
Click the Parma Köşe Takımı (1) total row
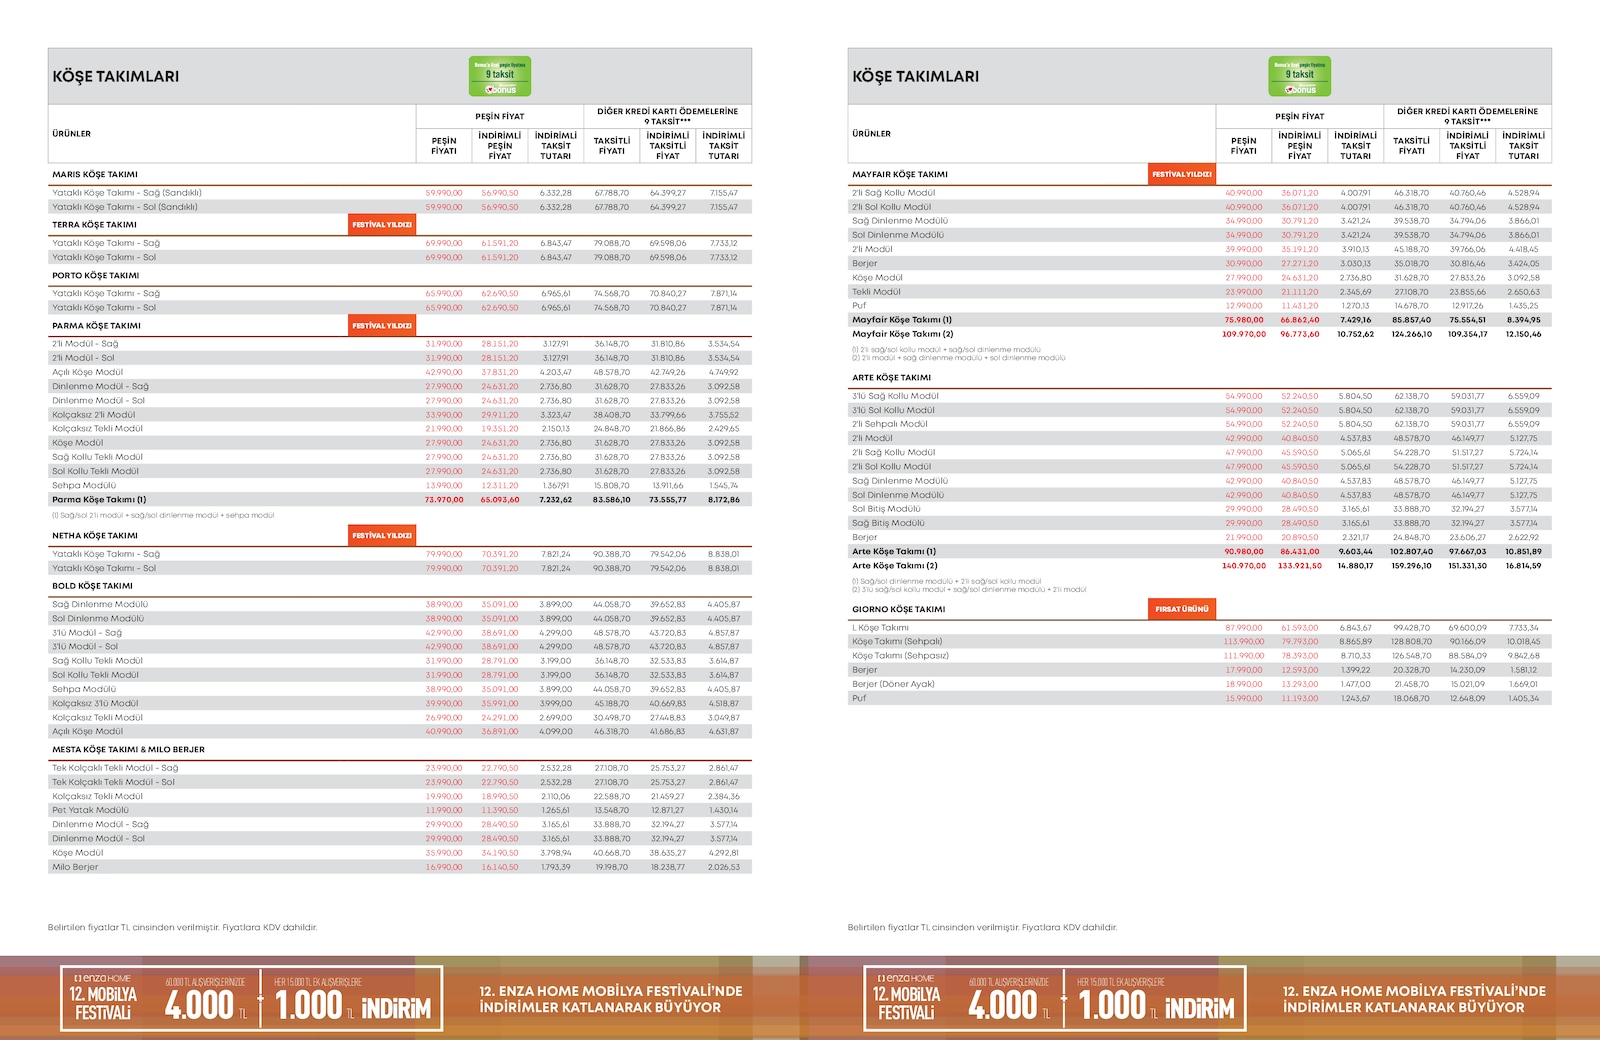coord(400,500)
